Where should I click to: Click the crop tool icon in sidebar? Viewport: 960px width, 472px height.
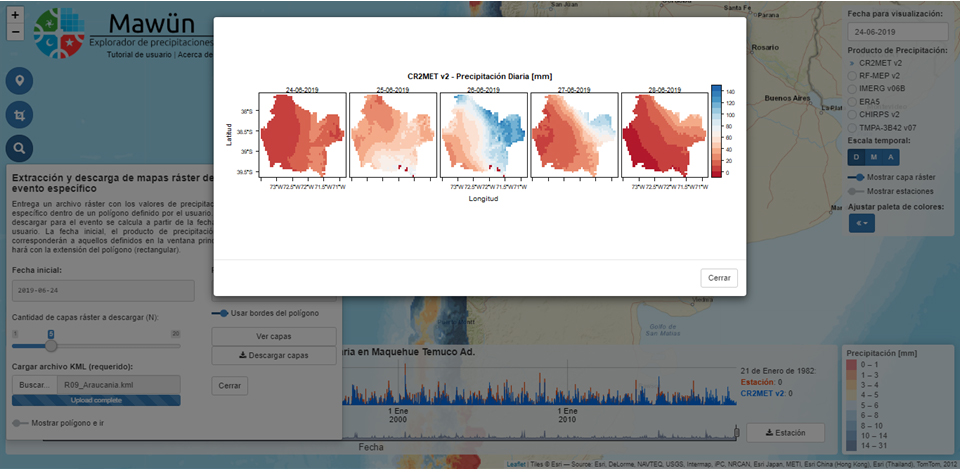(20, 115)
